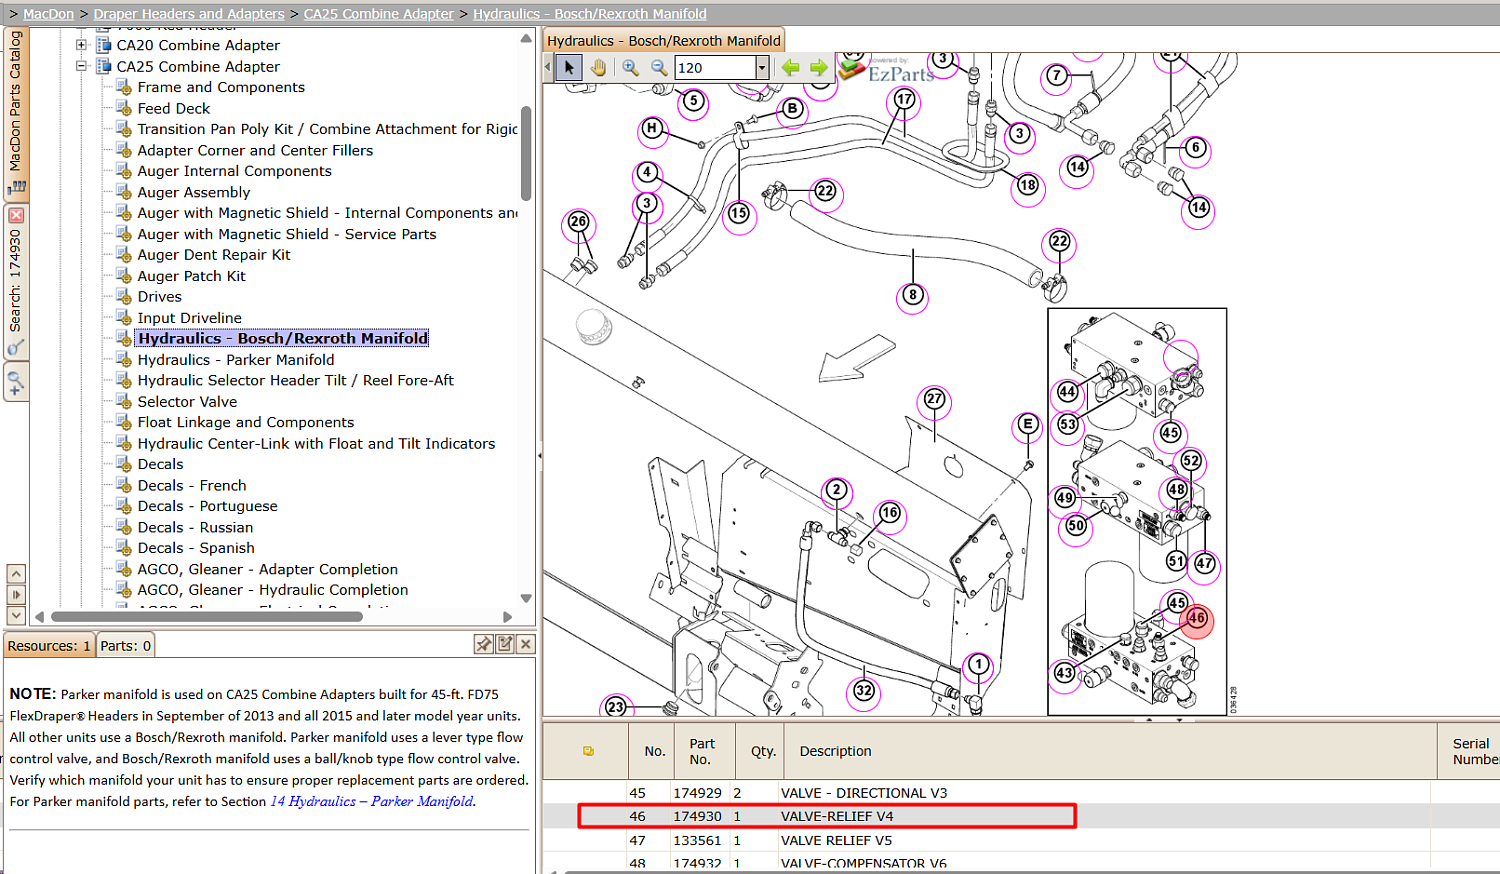Pin the Resources panel
The width and height of the screenshot is (1500, 874).
pos(484,644)
